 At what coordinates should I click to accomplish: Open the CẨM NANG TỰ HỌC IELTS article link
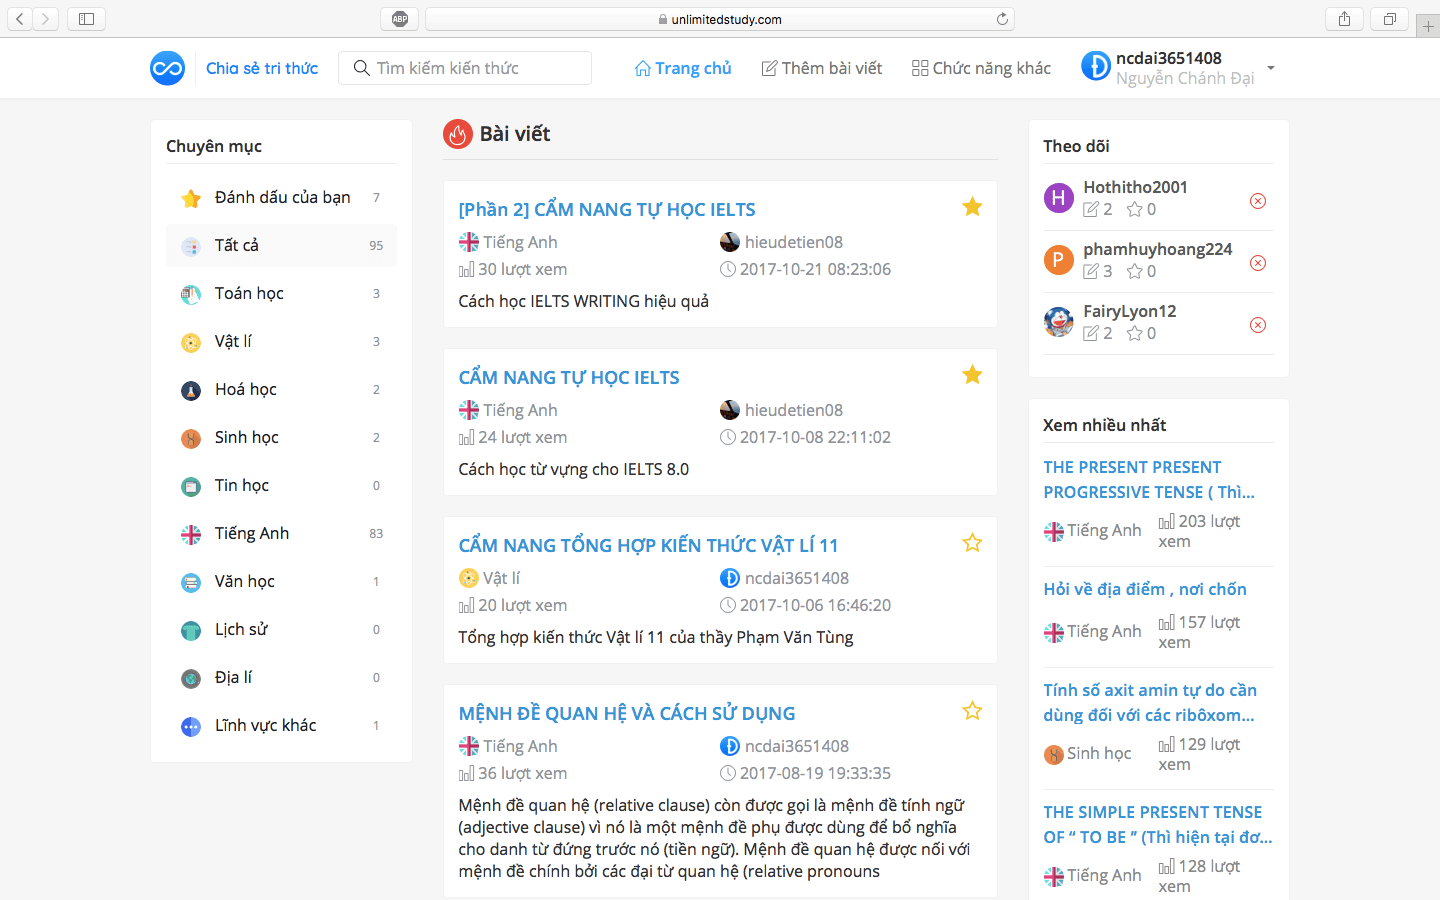point(569,377)
